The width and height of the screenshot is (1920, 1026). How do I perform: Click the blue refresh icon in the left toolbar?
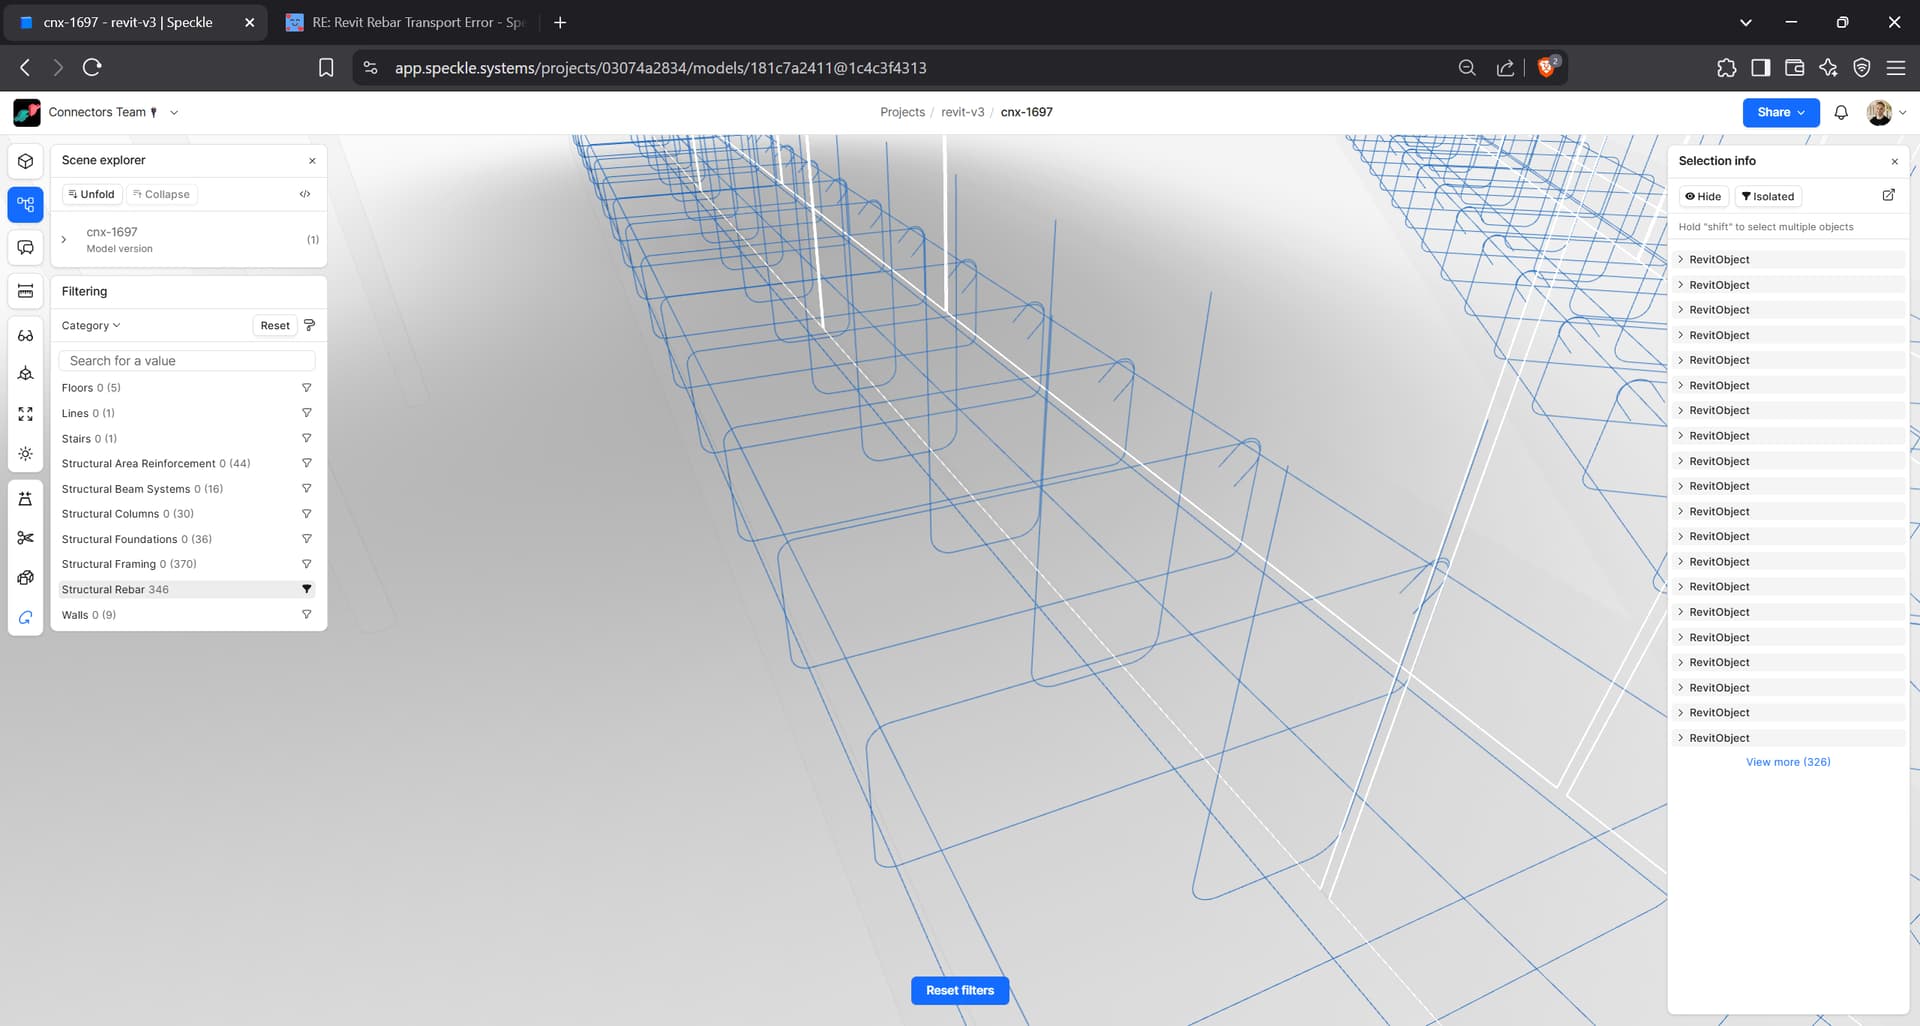pos(26,618)
